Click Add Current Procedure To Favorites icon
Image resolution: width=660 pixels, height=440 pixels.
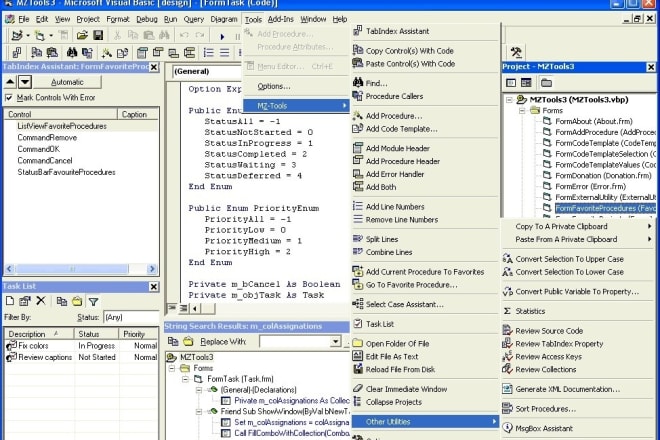pyautogui.click(x=358, y=271)
